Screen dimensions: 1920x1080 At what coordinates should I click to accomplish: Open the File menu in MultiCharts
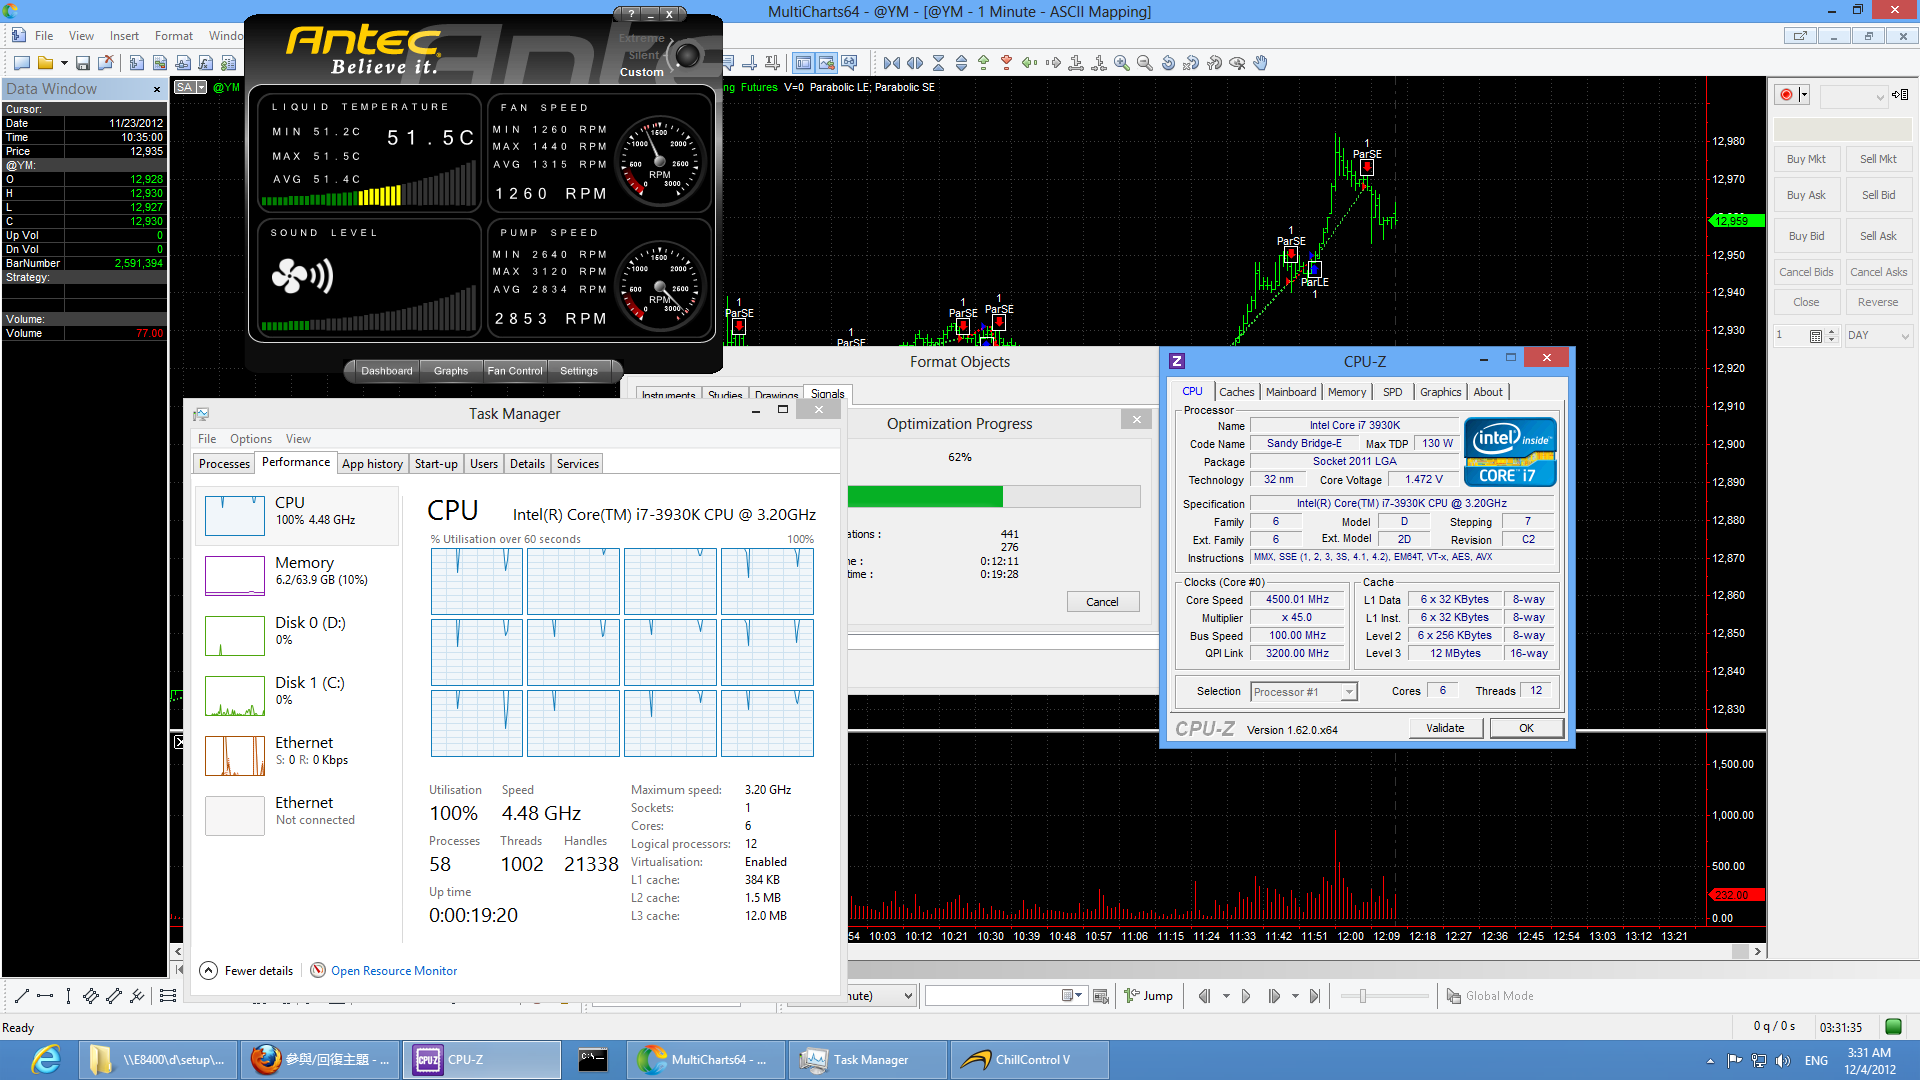[x=44, y=36]
